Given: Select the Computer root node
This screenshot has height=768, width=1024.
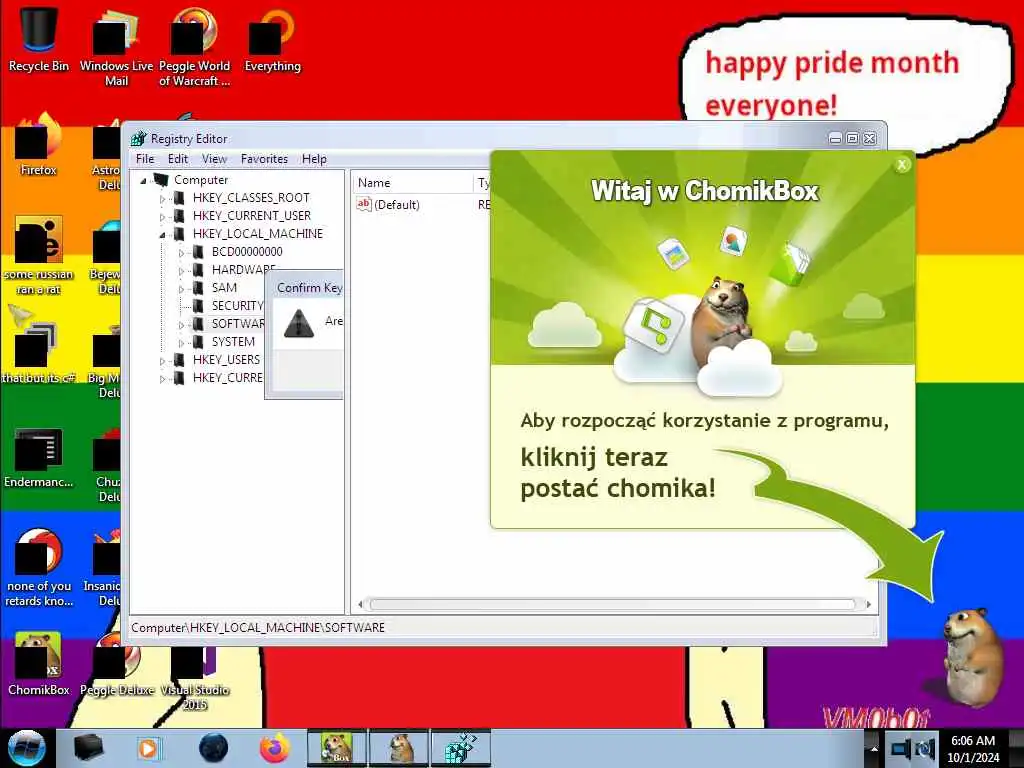Looking at the screenshot, I should (200, 180).
